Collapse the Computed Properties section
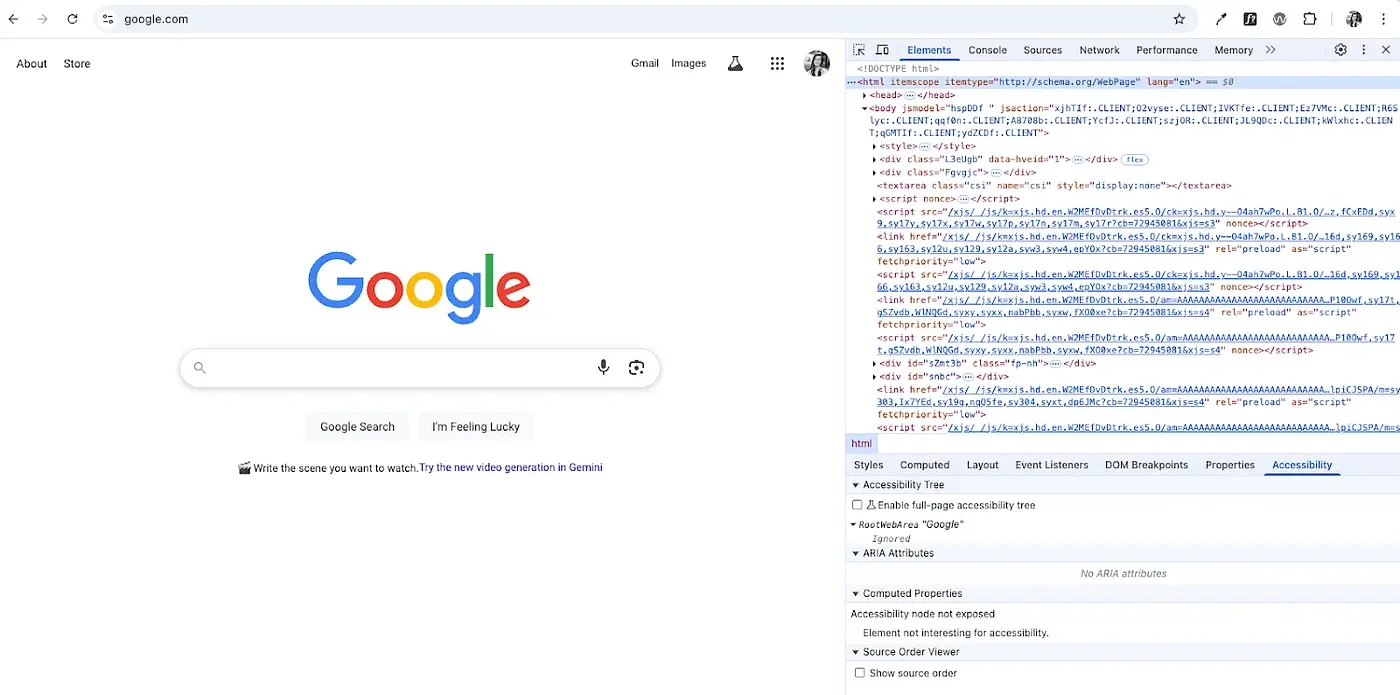The image size is (1400, 695). pyautogui.click(x=856, y=594)
